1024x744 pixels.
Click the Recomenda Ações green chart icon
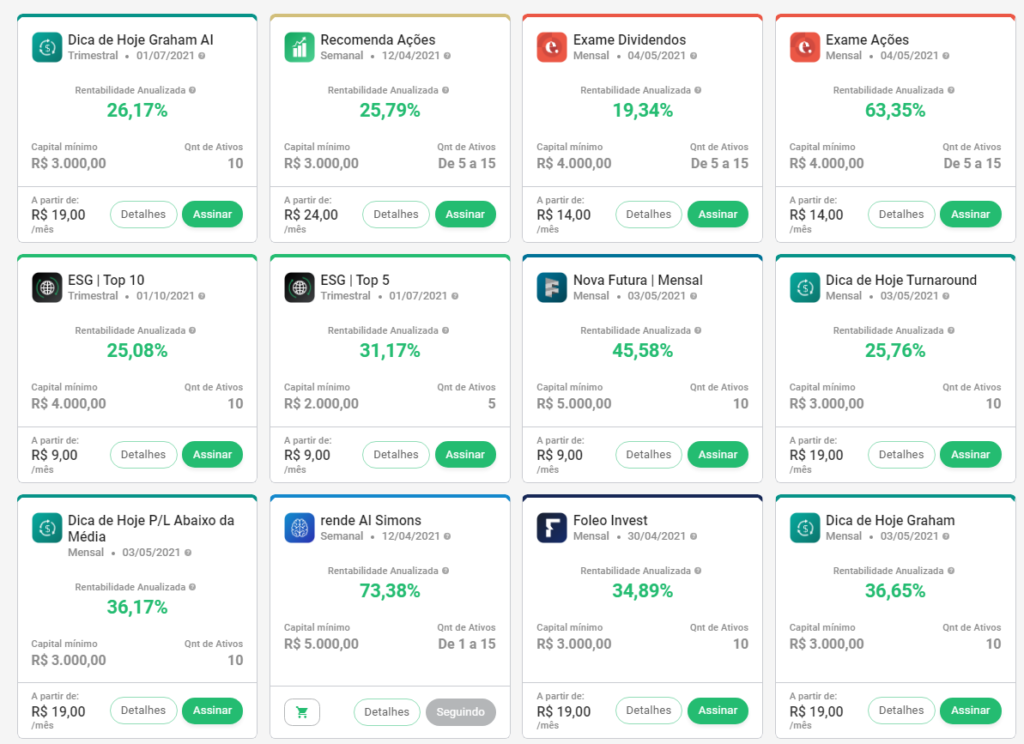coord(300,47)
